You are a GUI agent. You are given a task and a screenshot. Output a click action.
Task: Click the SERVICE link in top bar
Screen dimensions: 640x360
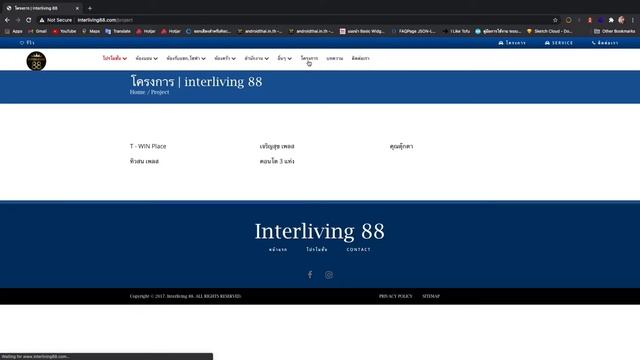pyautogui.click(x=559, y=43)
